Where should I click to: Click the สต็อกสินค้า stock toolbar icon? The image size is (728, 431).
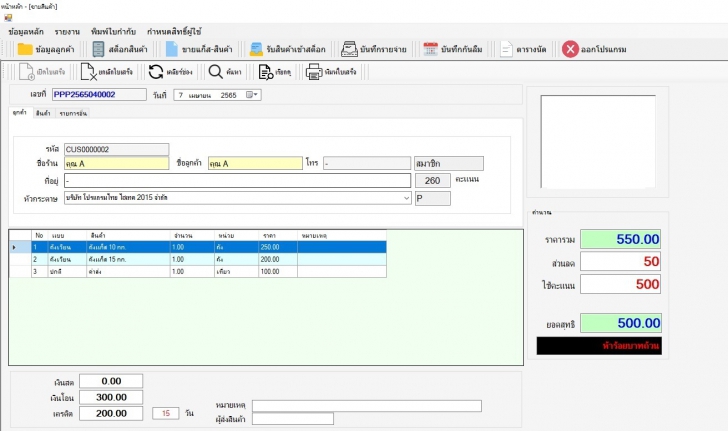98,49
